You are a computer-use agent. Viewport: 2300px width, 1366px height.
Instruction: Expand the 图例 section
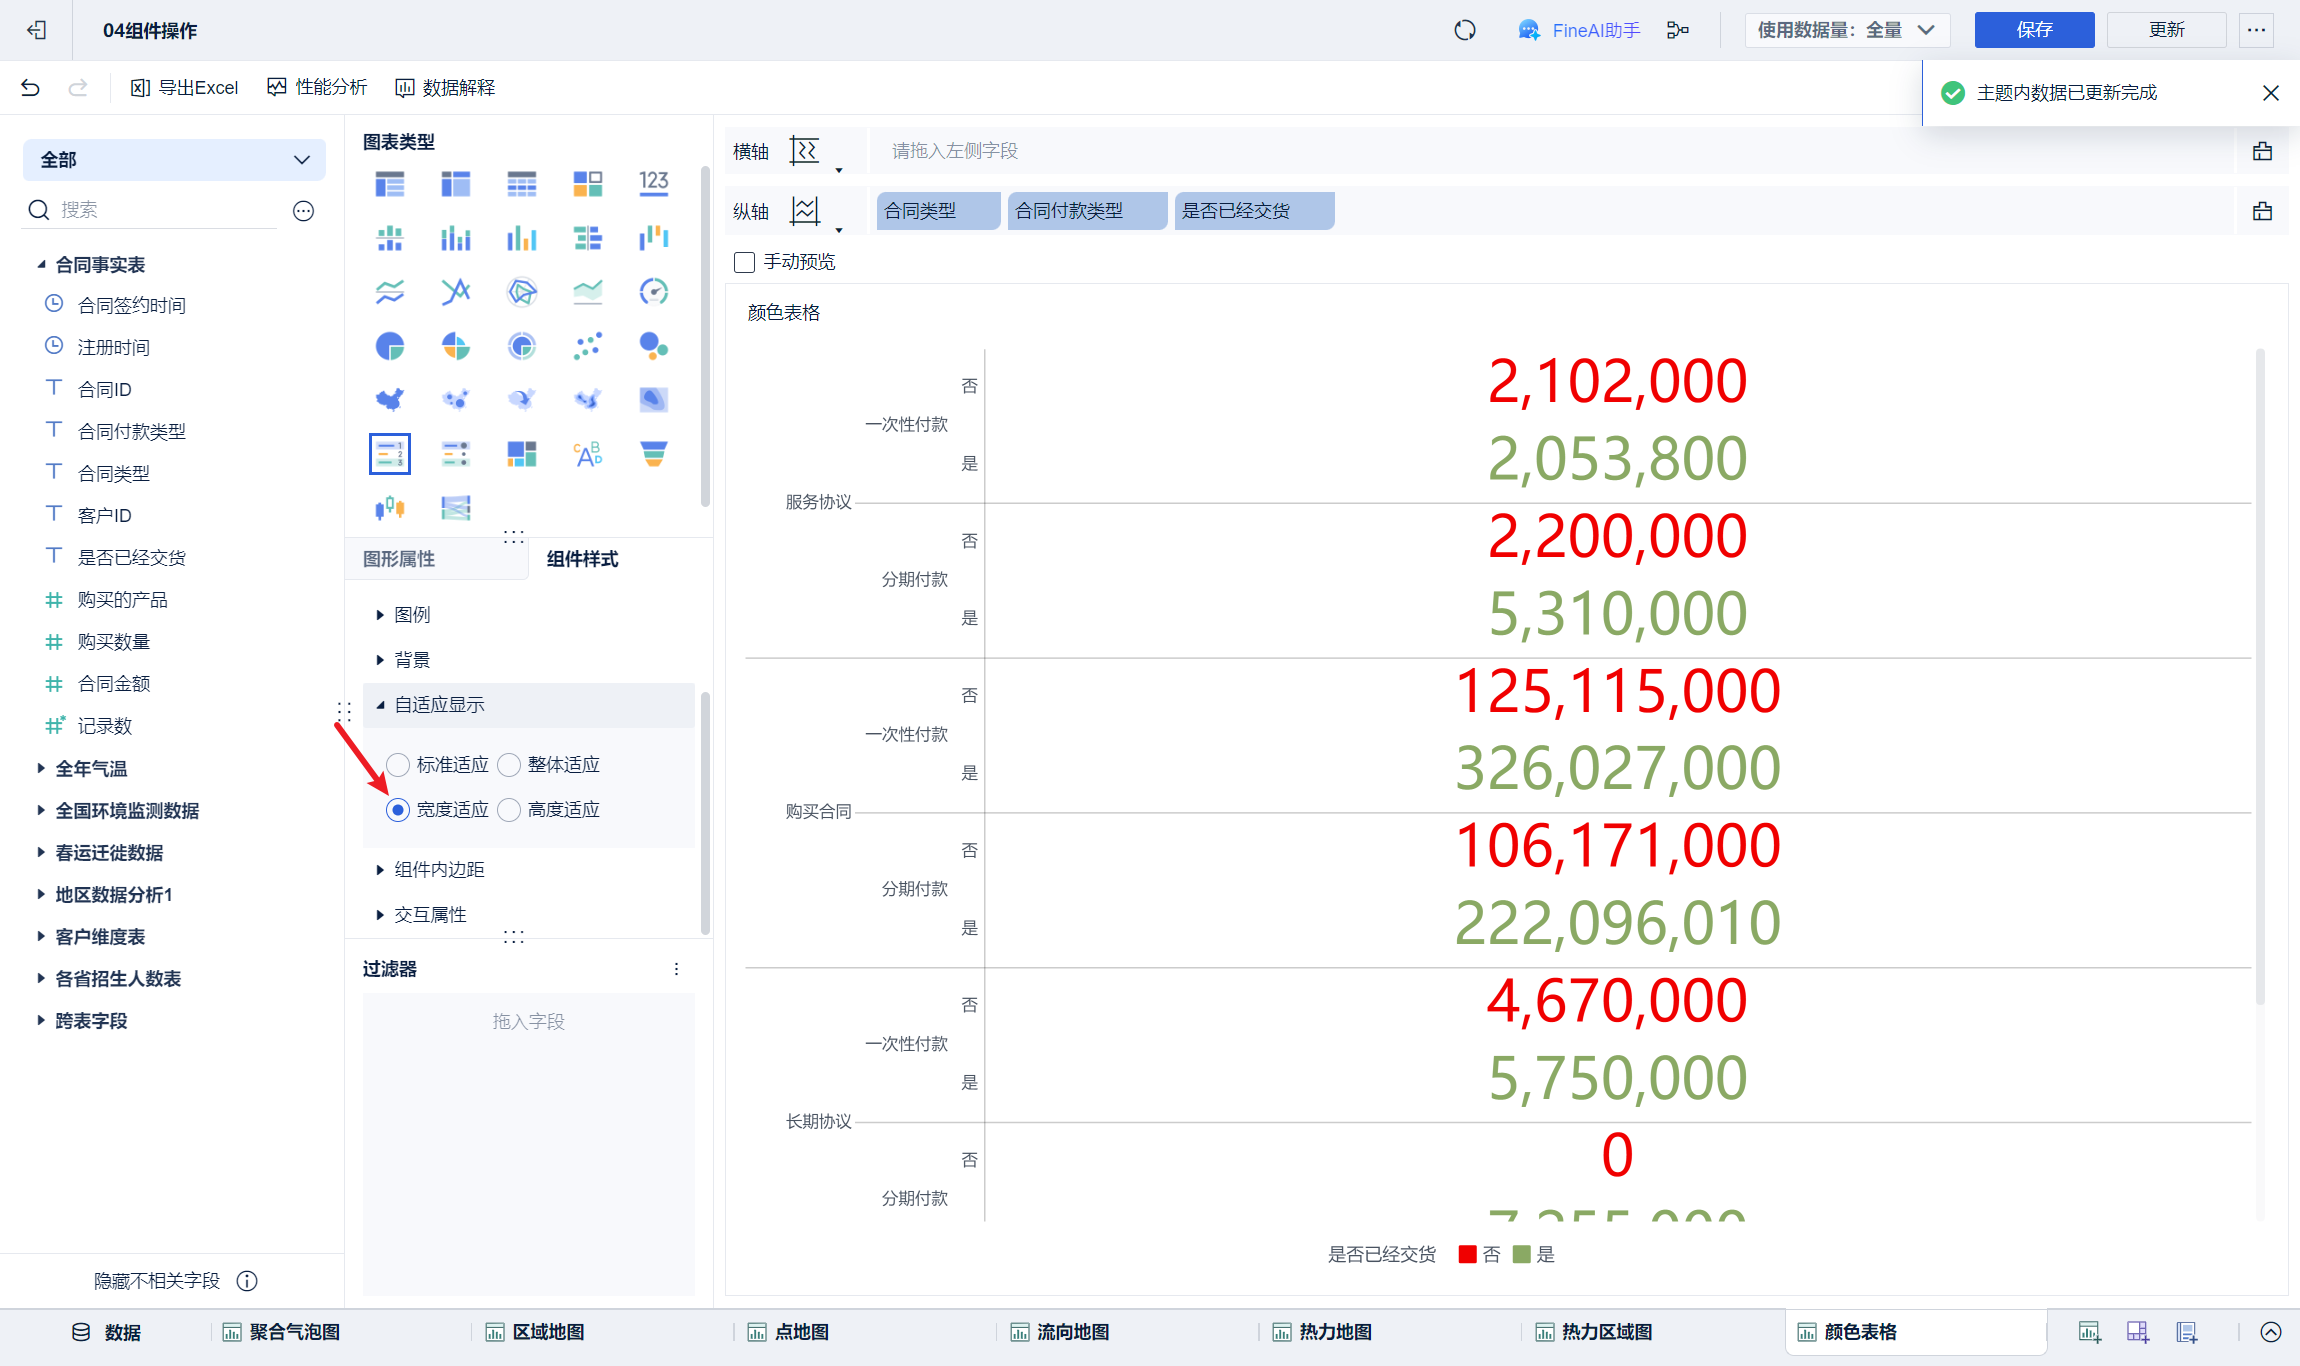click(411, 615)
